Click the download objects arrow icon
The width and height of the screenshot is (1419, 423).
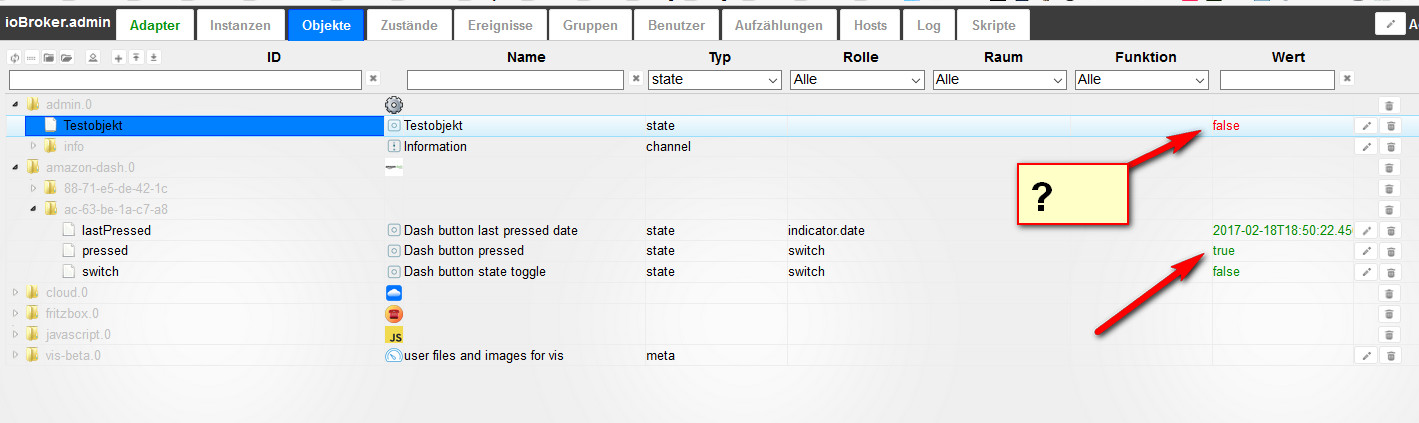click(153, 58)
